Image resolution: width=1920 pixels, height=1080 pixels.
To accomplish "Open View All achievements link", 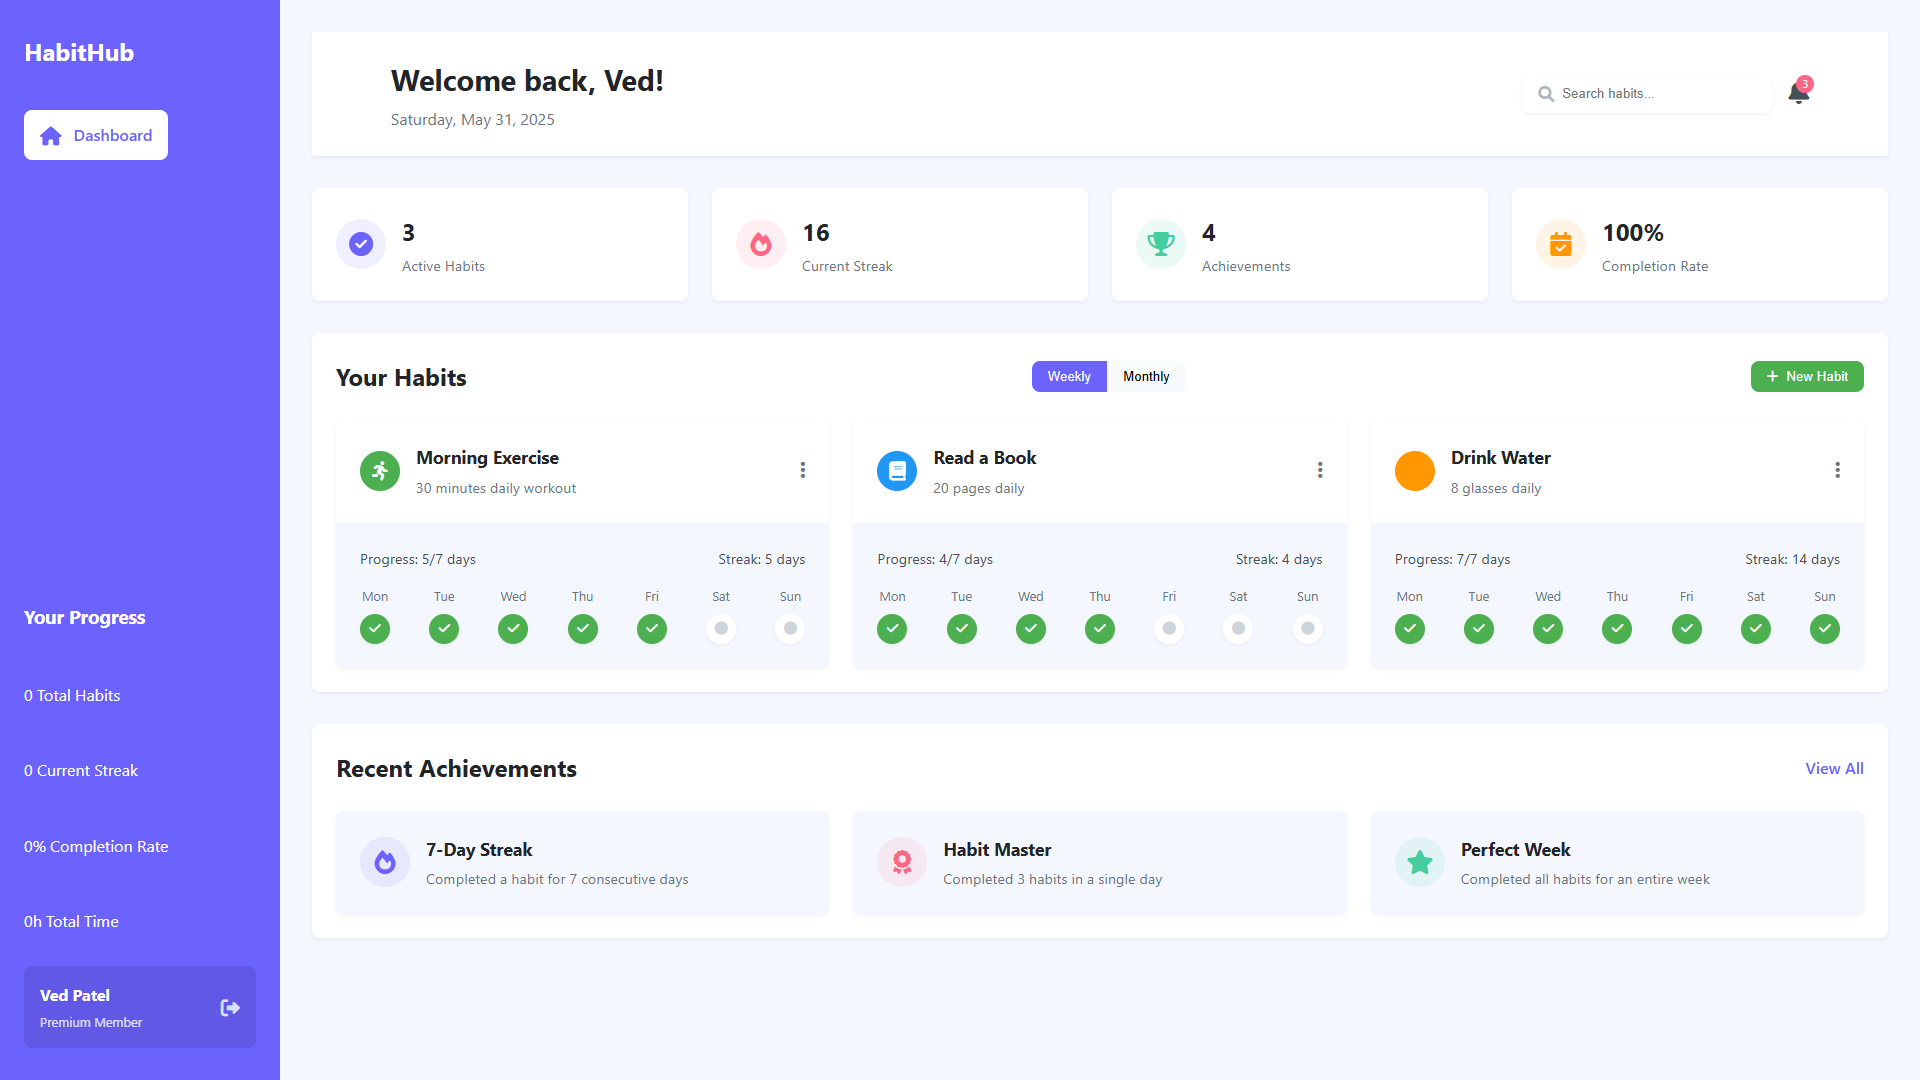I will pyautogui.click(x=1834, y=769).
